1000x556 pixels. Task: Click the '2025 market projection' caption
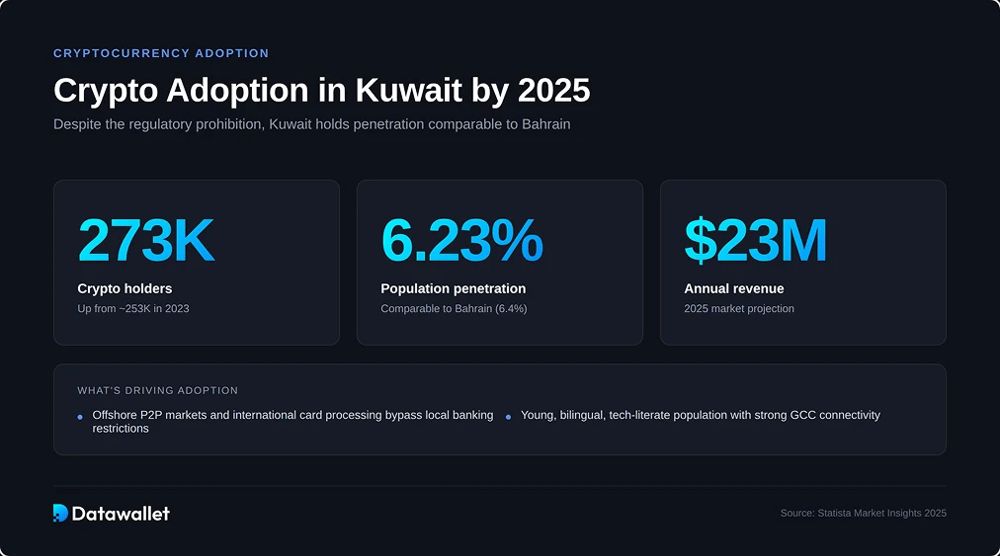739,309
